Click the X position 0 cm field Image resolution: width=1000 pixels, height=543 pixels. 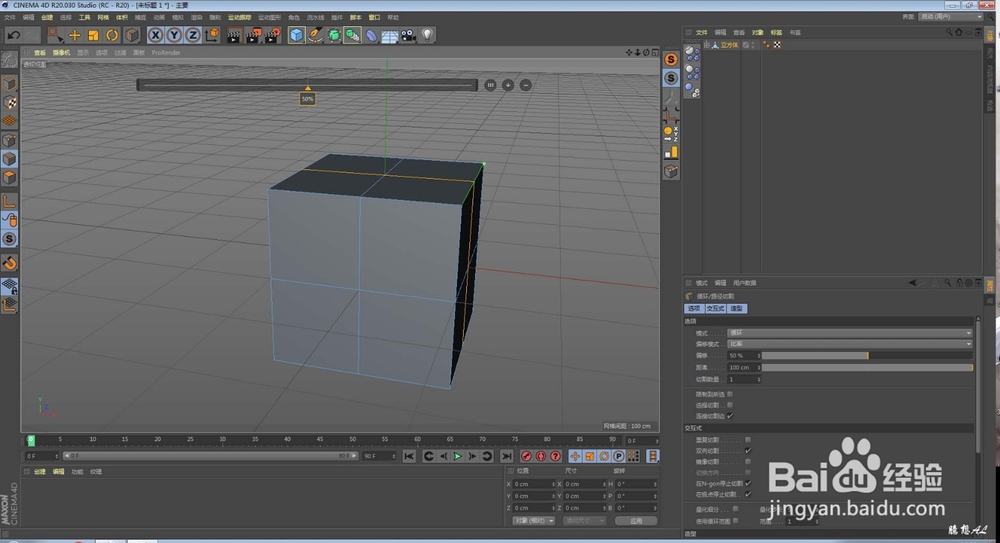click(x=534, y=484)
